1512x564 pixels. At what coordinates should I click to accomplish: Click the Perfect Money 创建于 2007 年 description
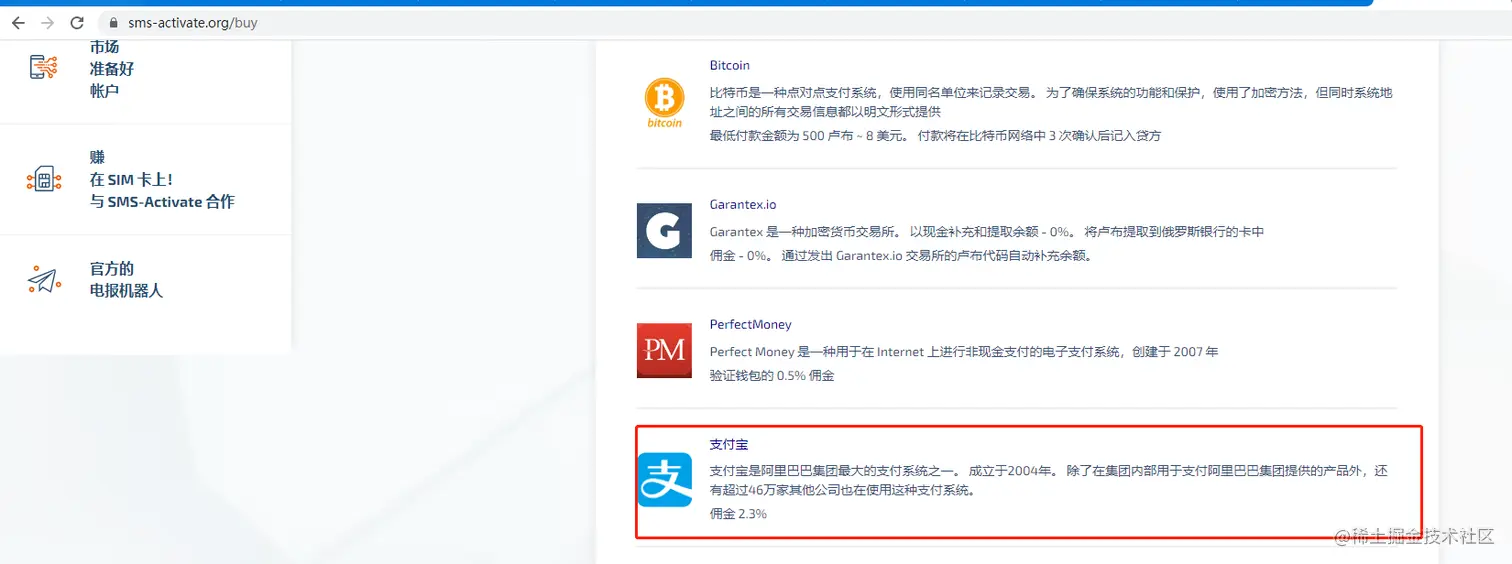point(964,352)
